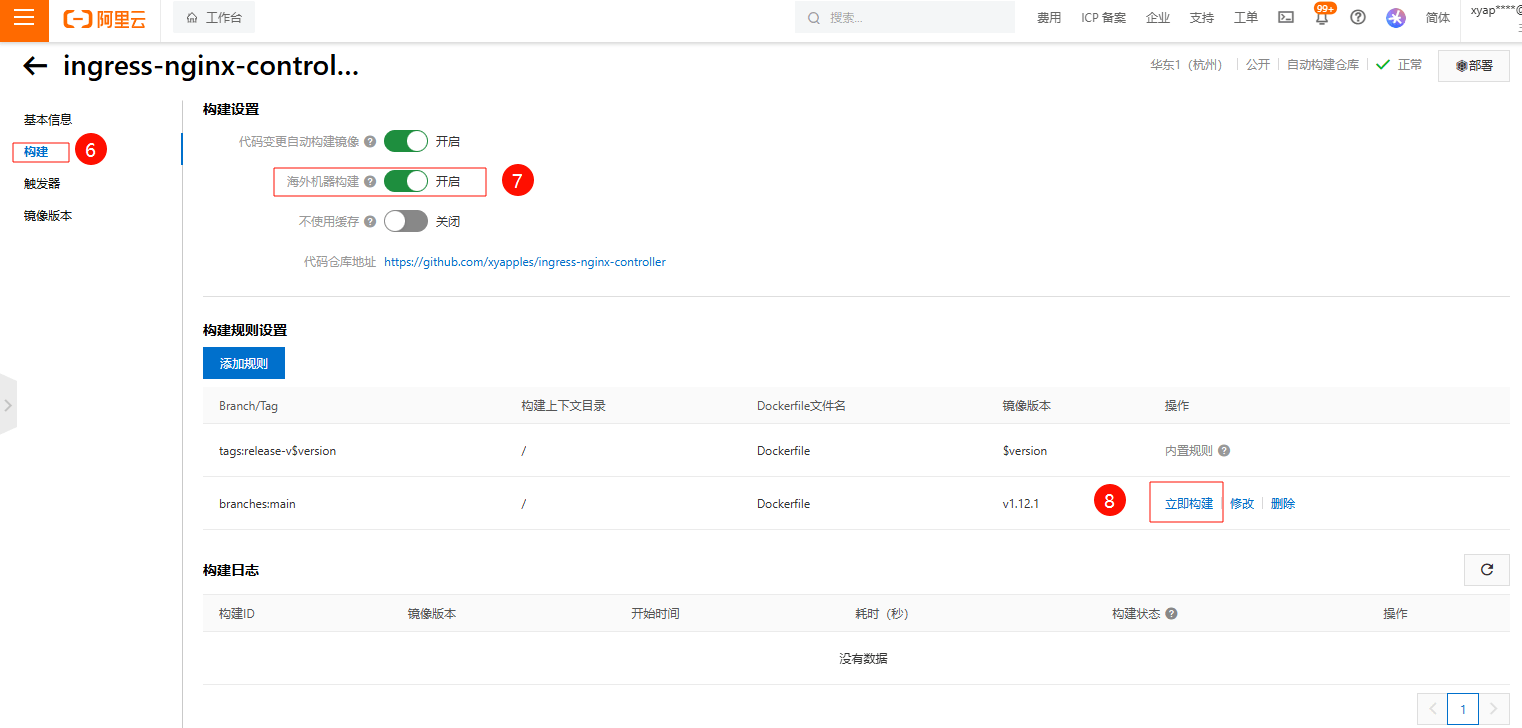Screen dimensions: 1522x728
Task: Click the help question mark in top bar
Action: pyautogui.click(x=1357, y=18)
